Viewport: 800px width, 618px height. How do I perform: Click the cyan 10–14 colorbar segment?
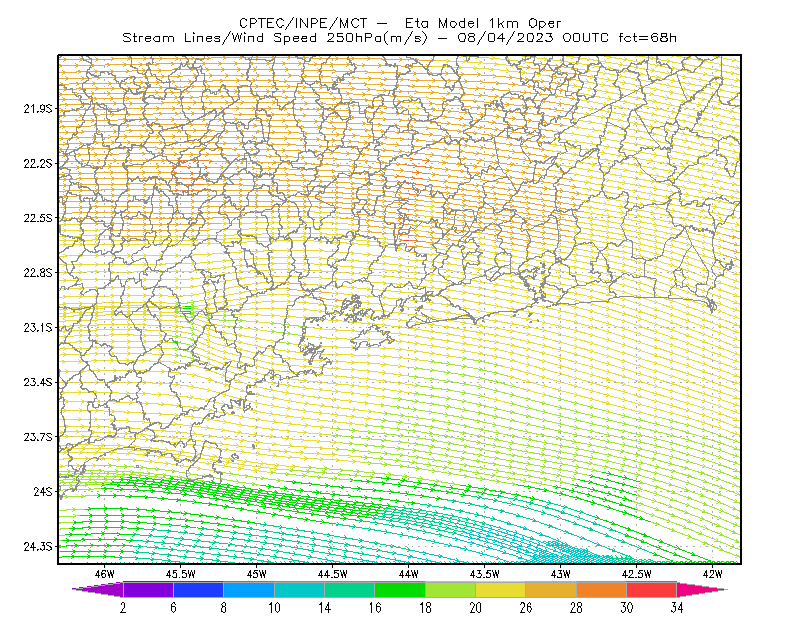299,589
